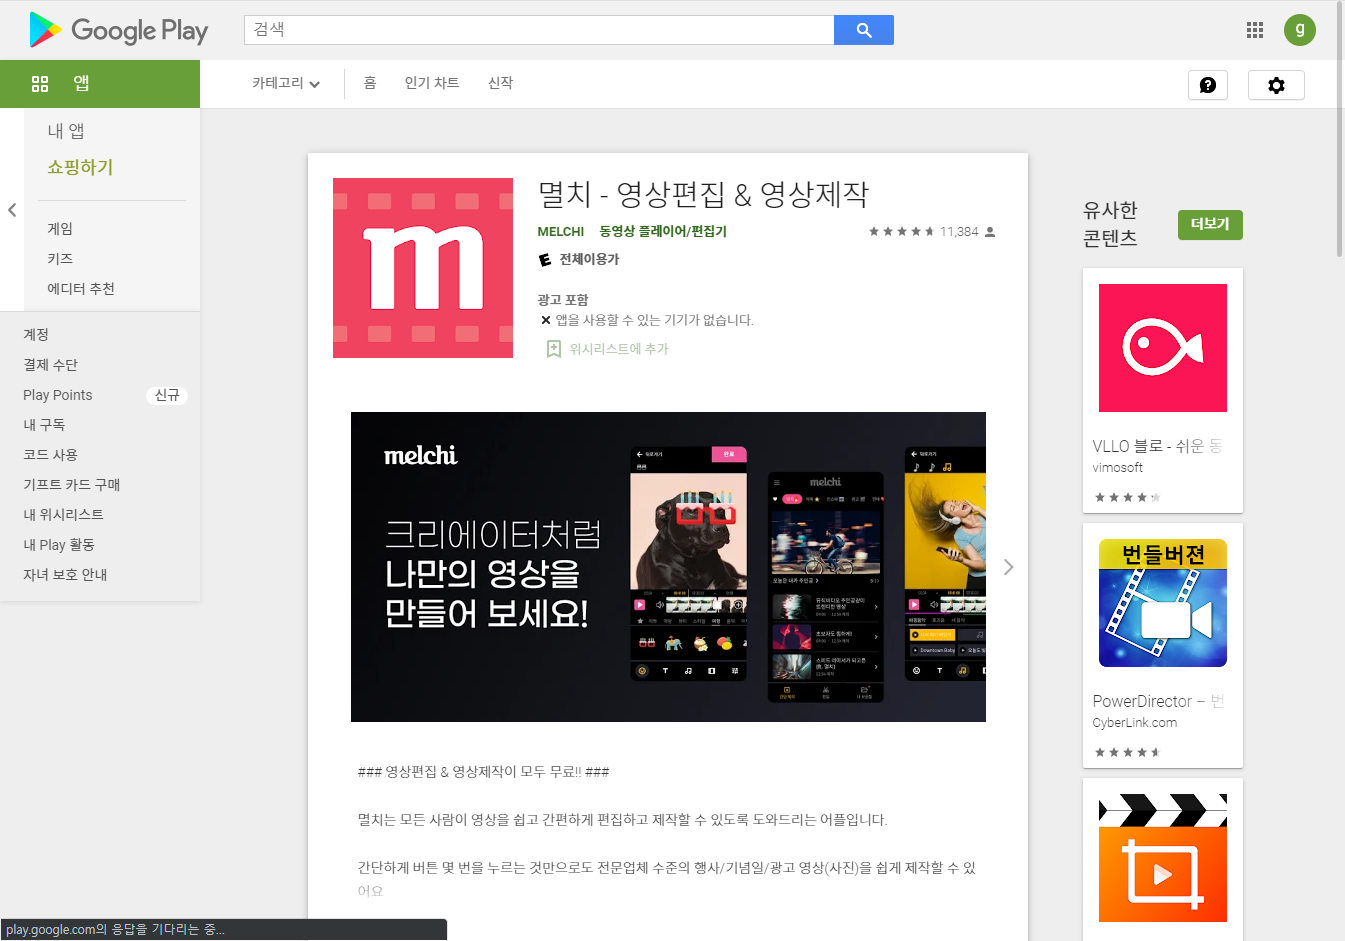
Task: Open the Google apps grid icon
Action: coord(1255,30)
